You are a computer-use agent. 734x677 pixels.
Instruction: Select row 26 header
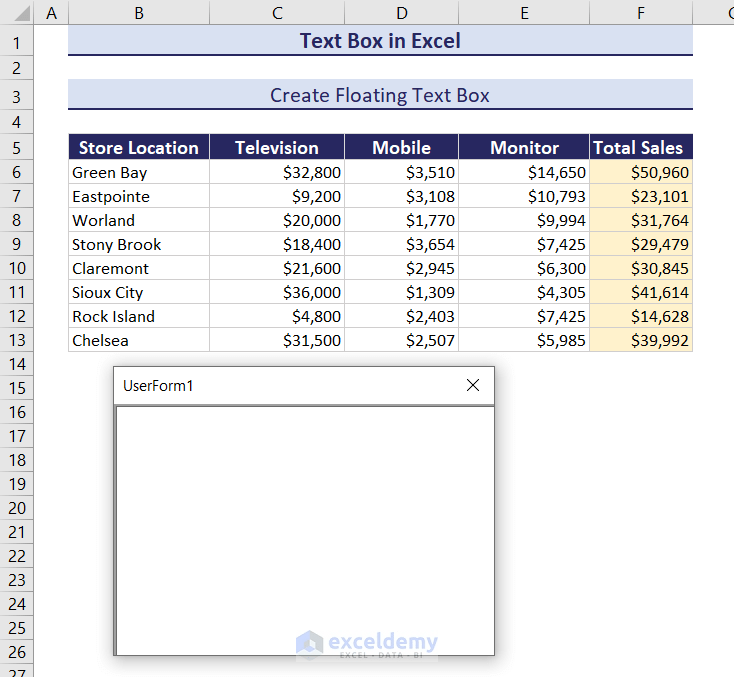point(16,652)
